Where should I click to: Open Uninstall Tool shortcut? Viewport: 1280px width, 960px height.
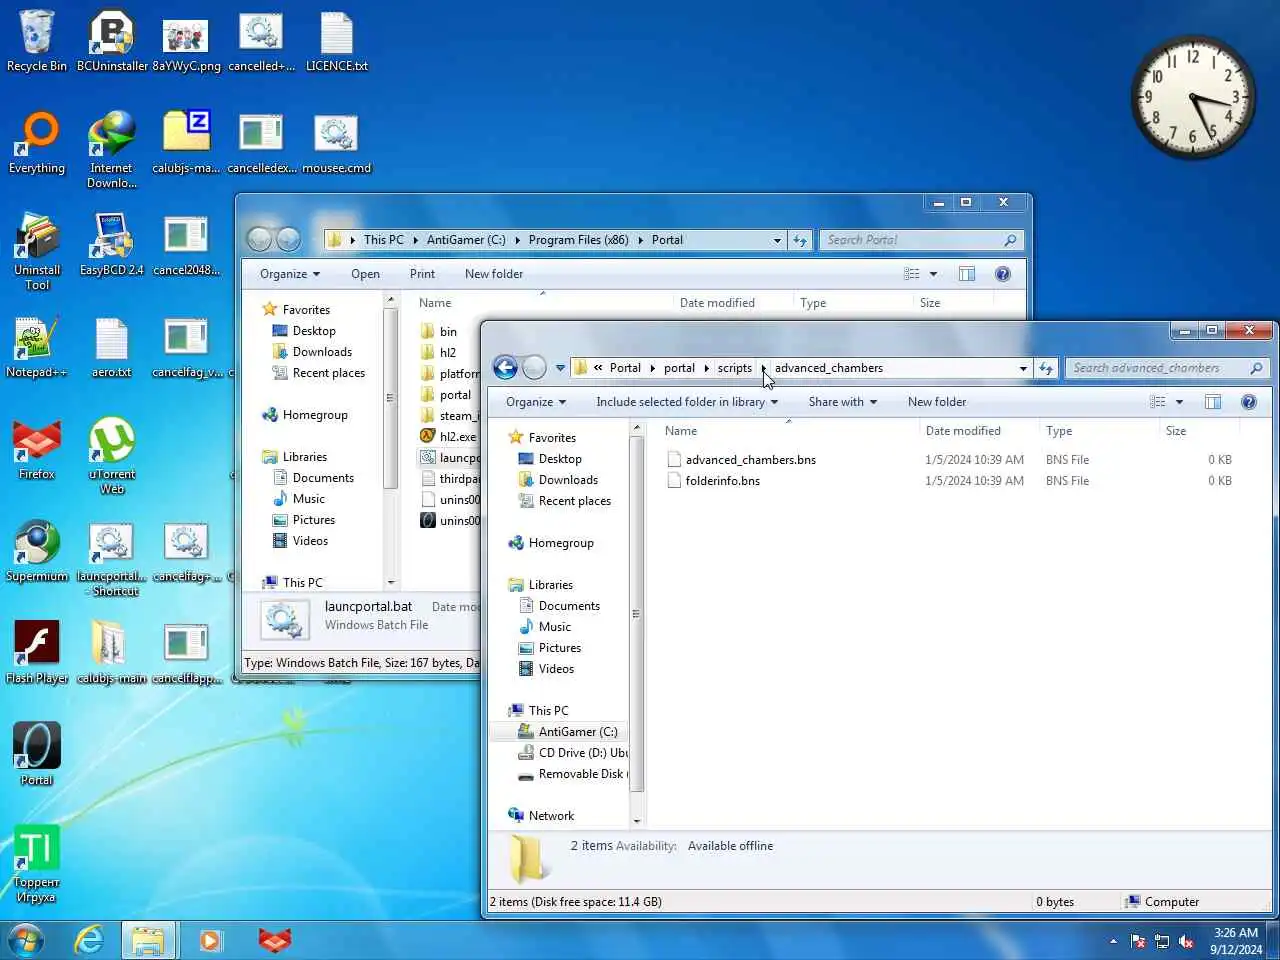click(x=37, y=252)
